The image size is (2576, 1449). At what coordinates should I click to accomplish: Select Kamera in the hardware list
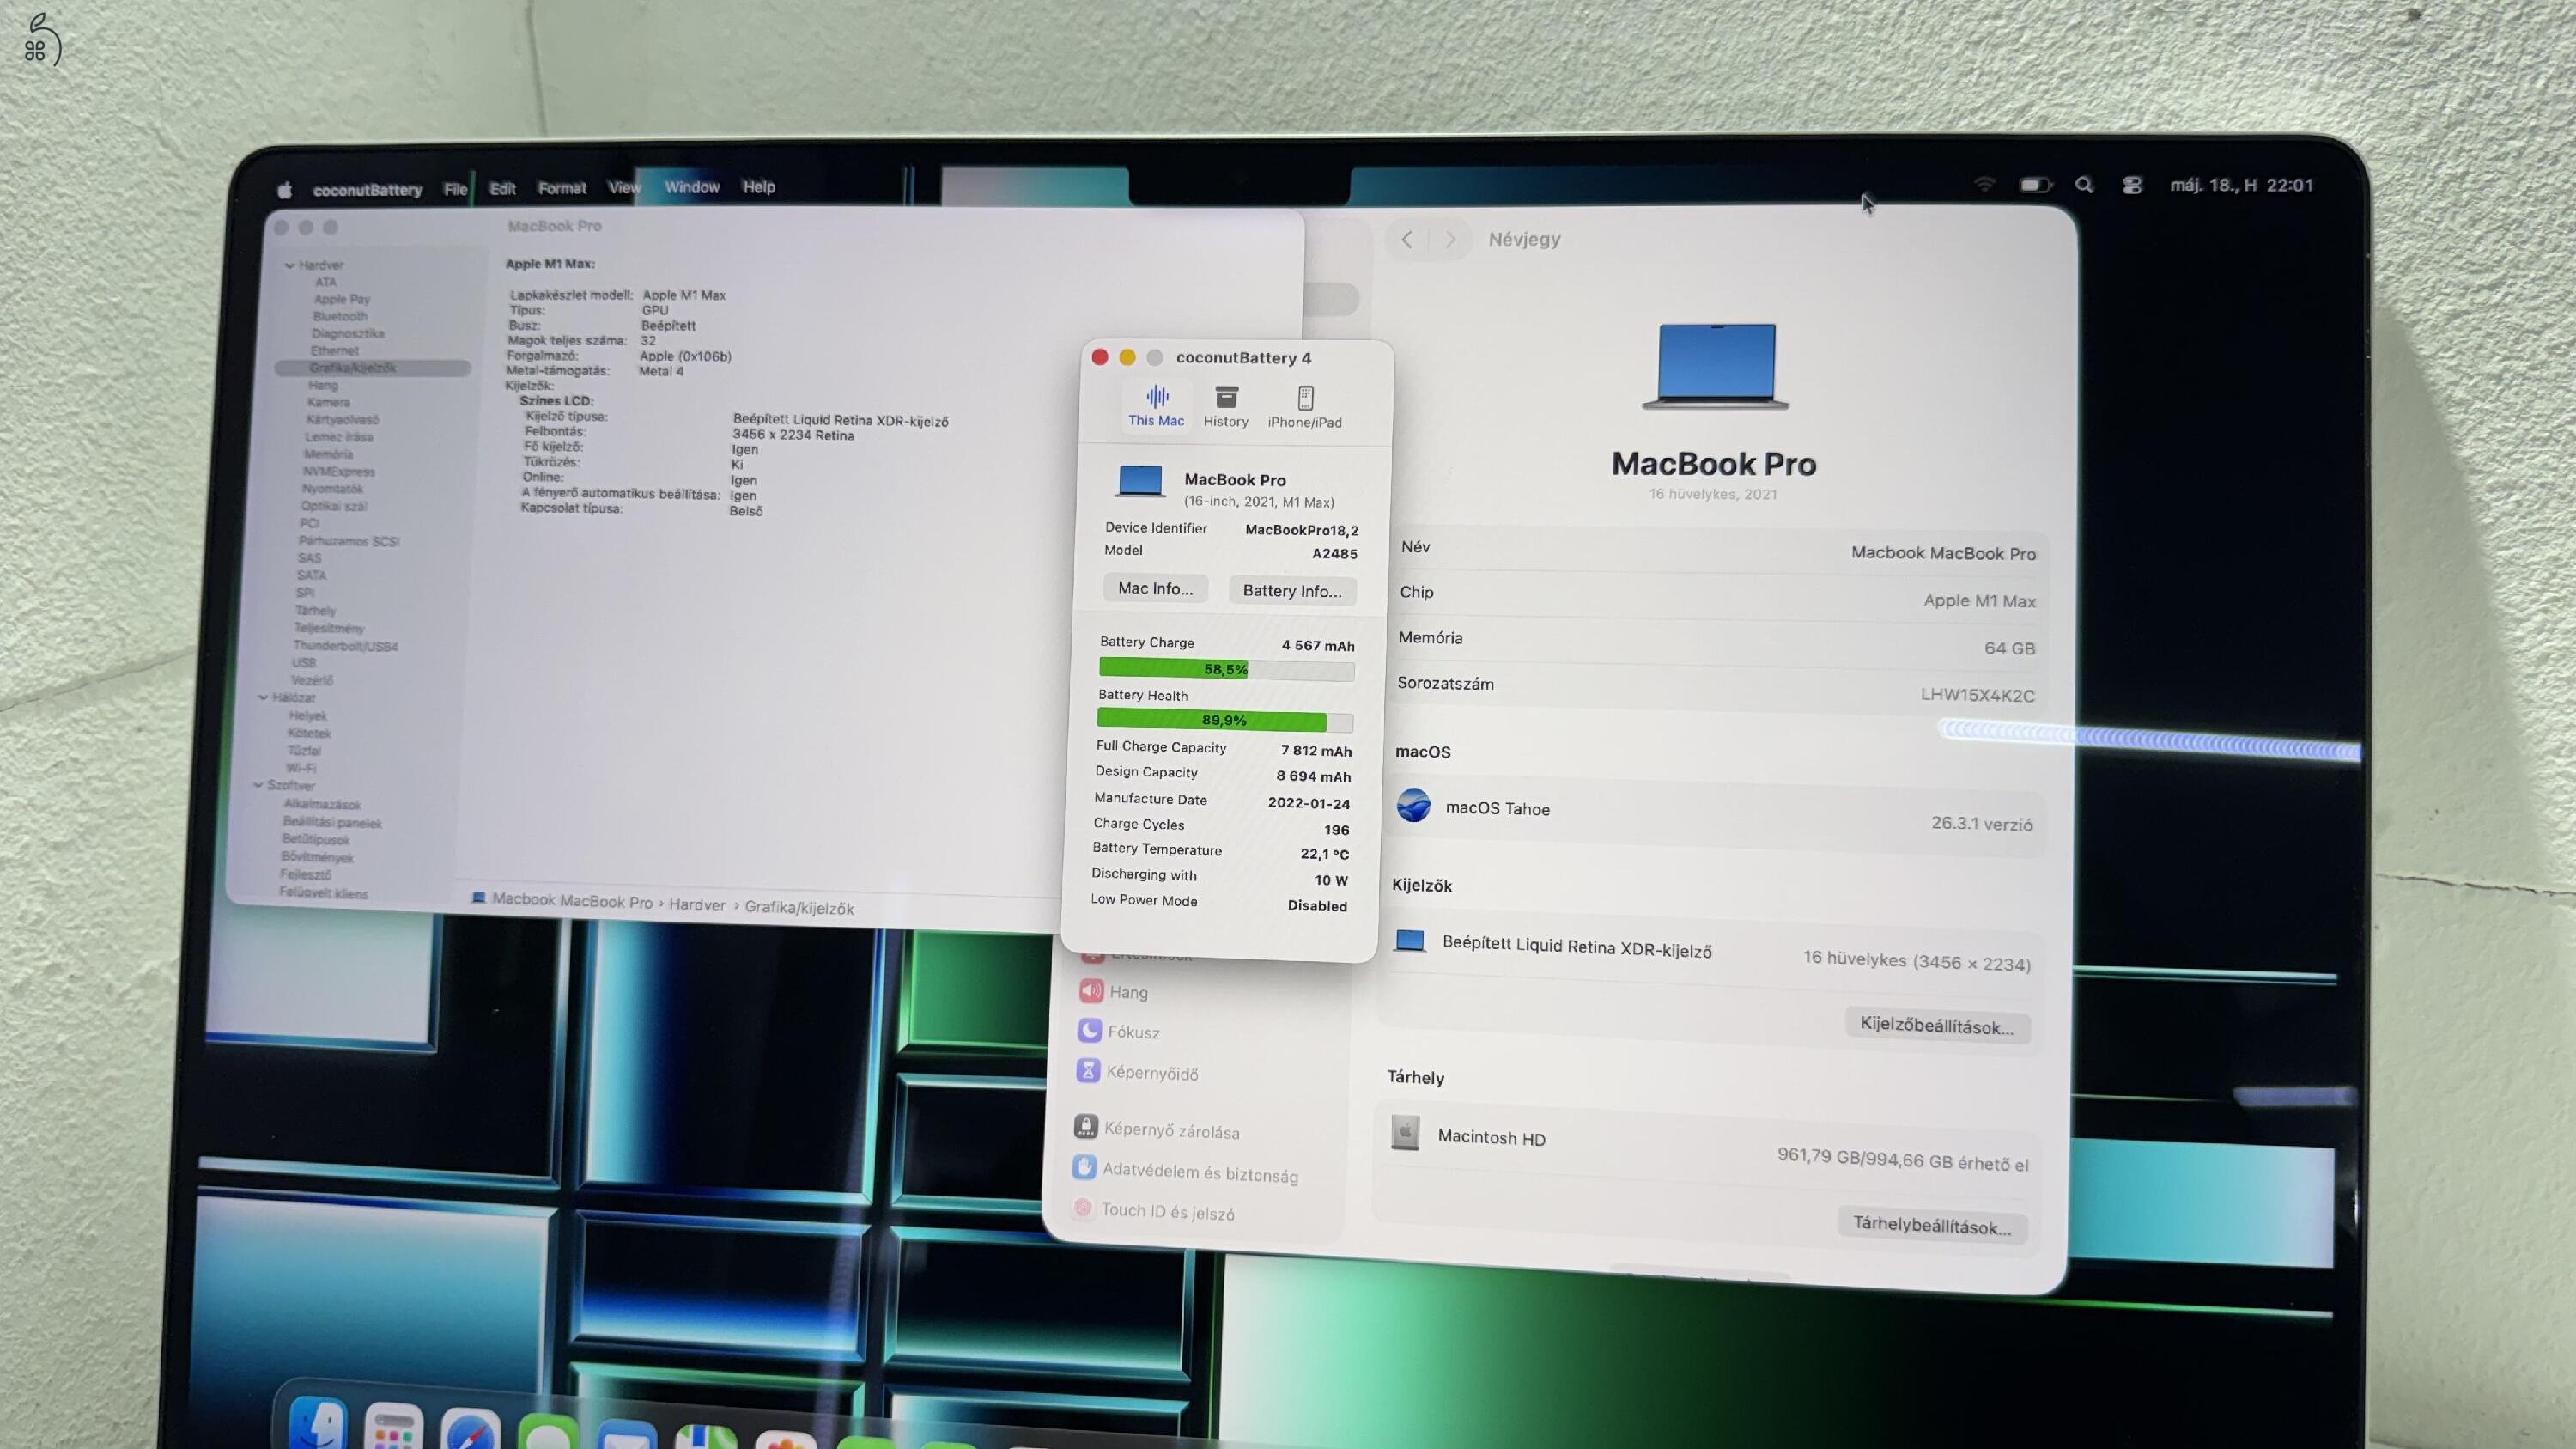click(329, 402)
